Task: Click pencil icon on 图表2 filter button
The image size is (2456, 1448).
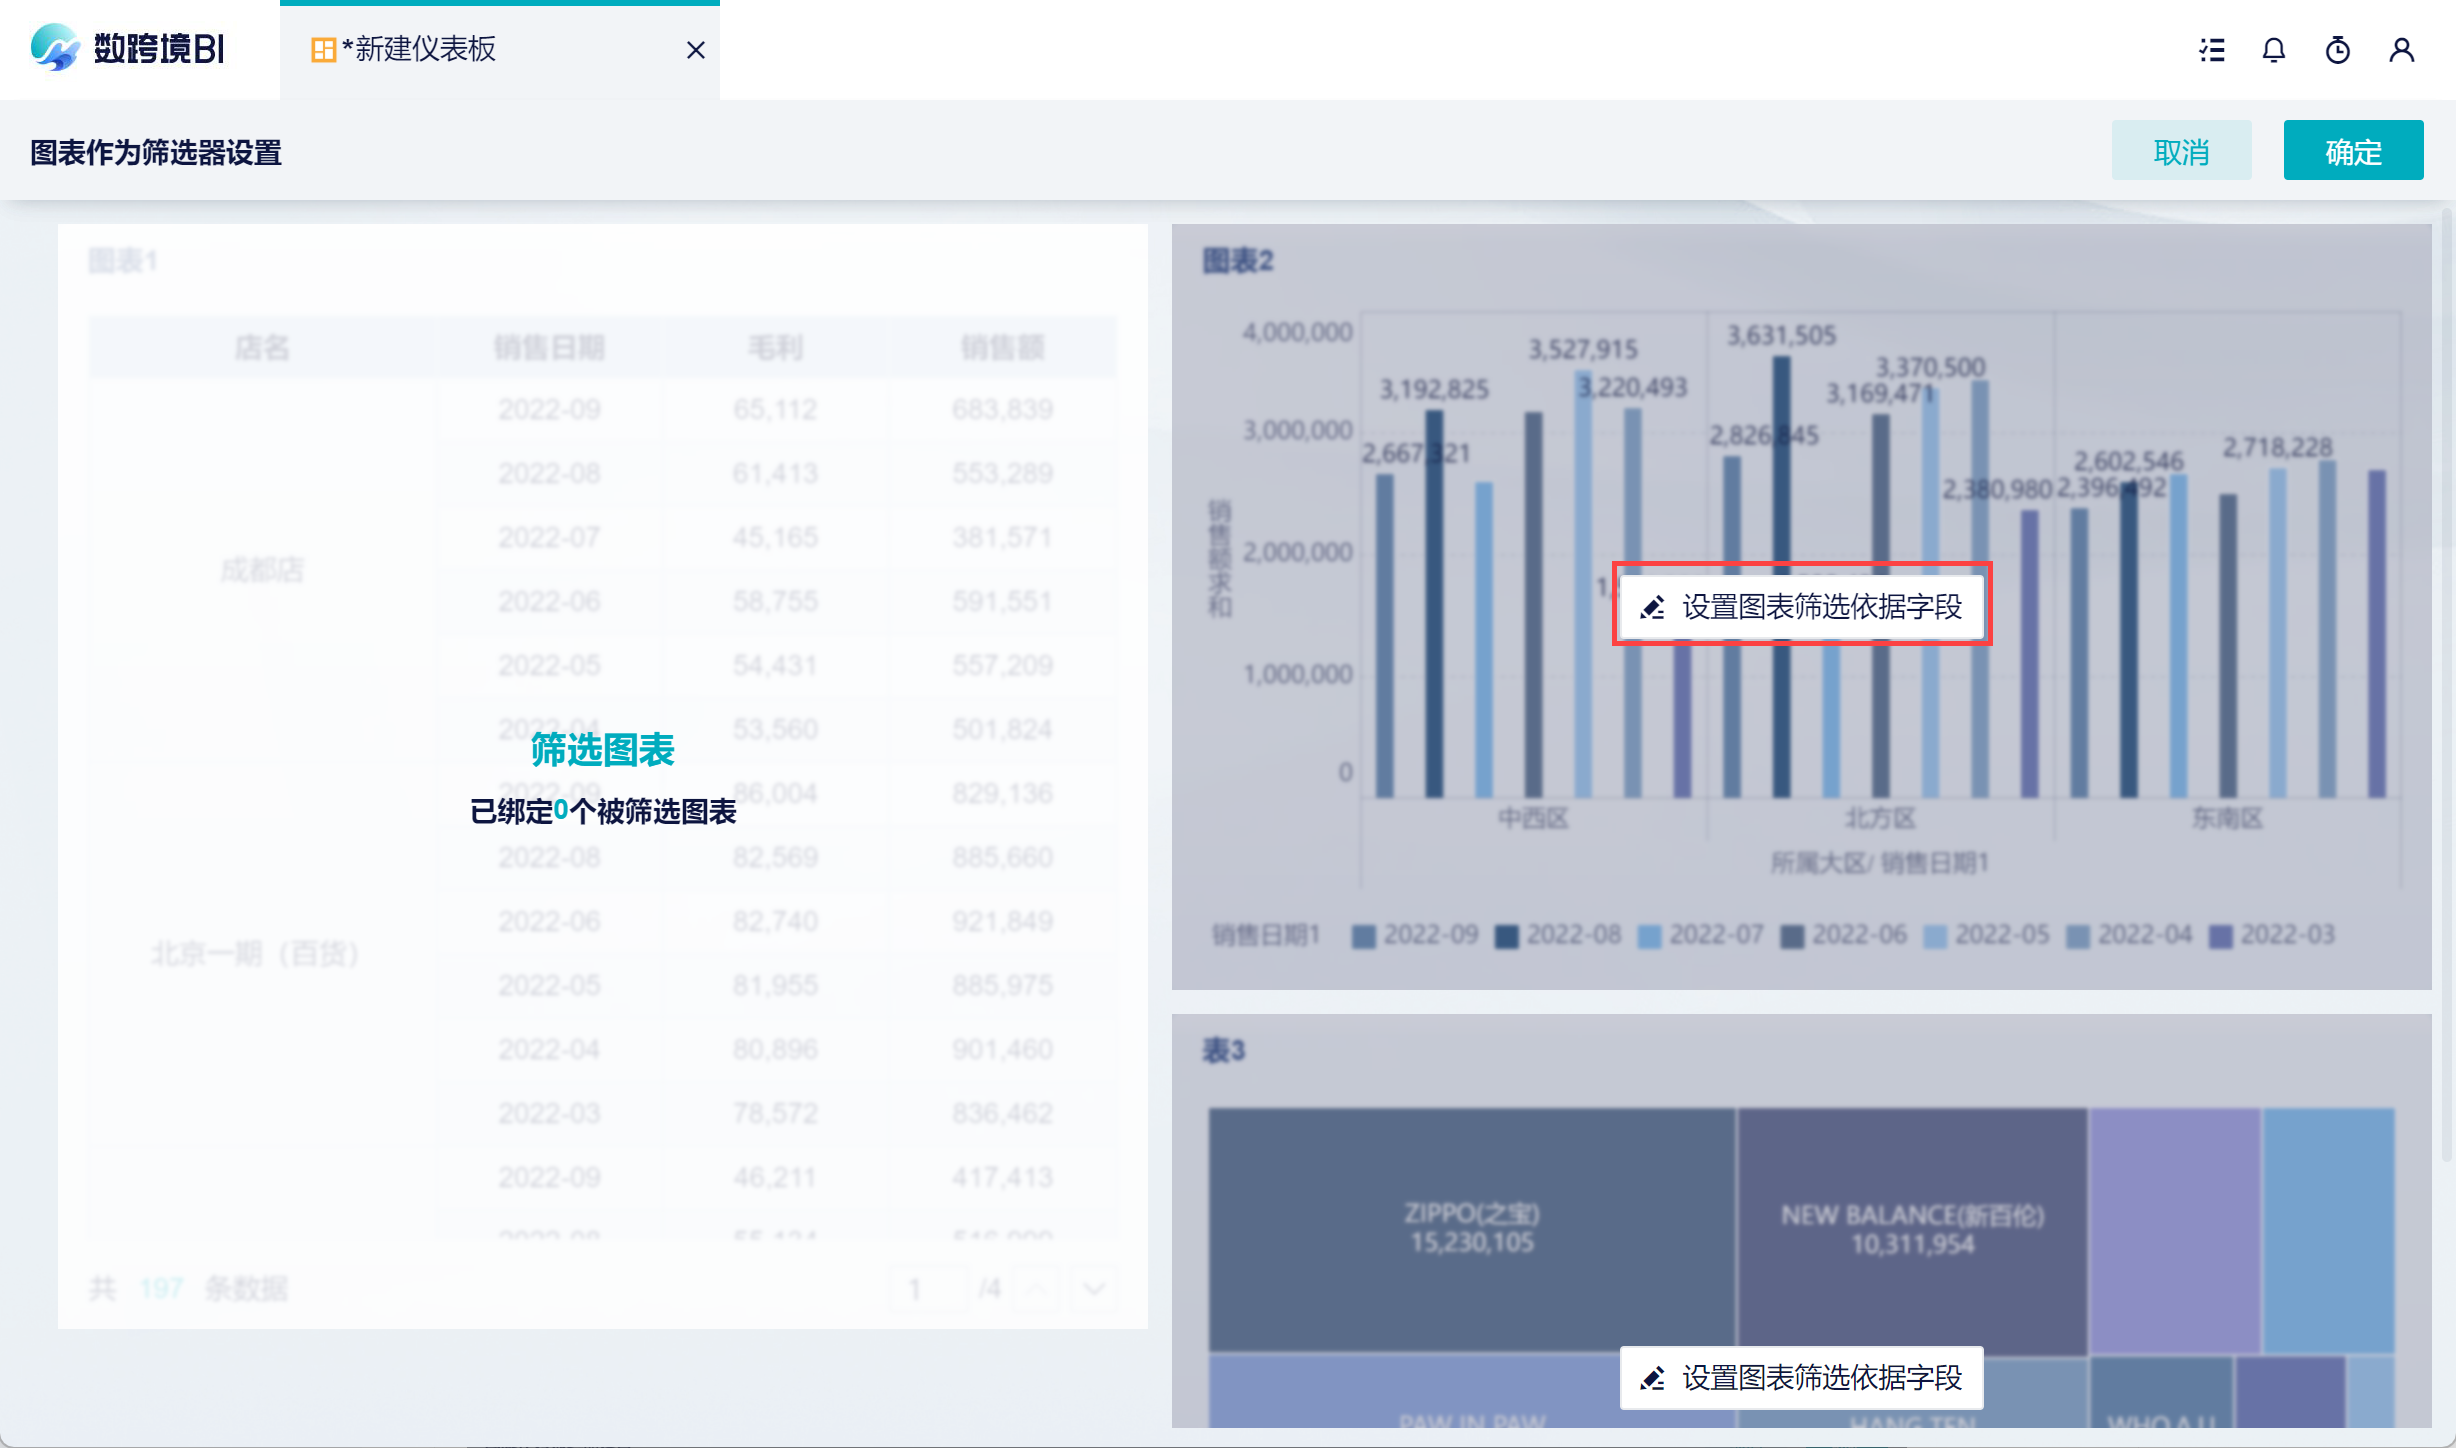Action: (1653, 607)
